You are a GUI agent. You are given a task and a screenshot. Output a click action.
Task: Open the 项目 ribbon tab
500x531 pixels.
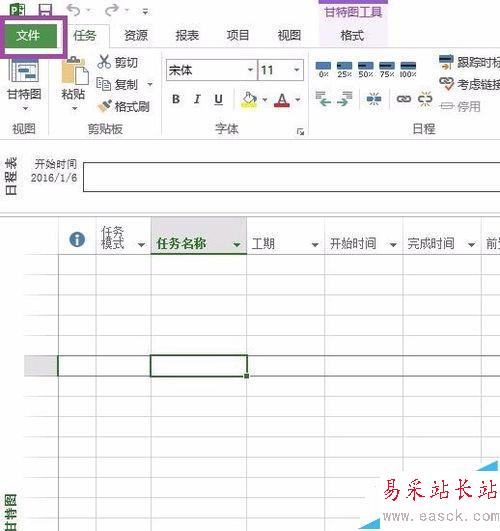tap(238, 36)
